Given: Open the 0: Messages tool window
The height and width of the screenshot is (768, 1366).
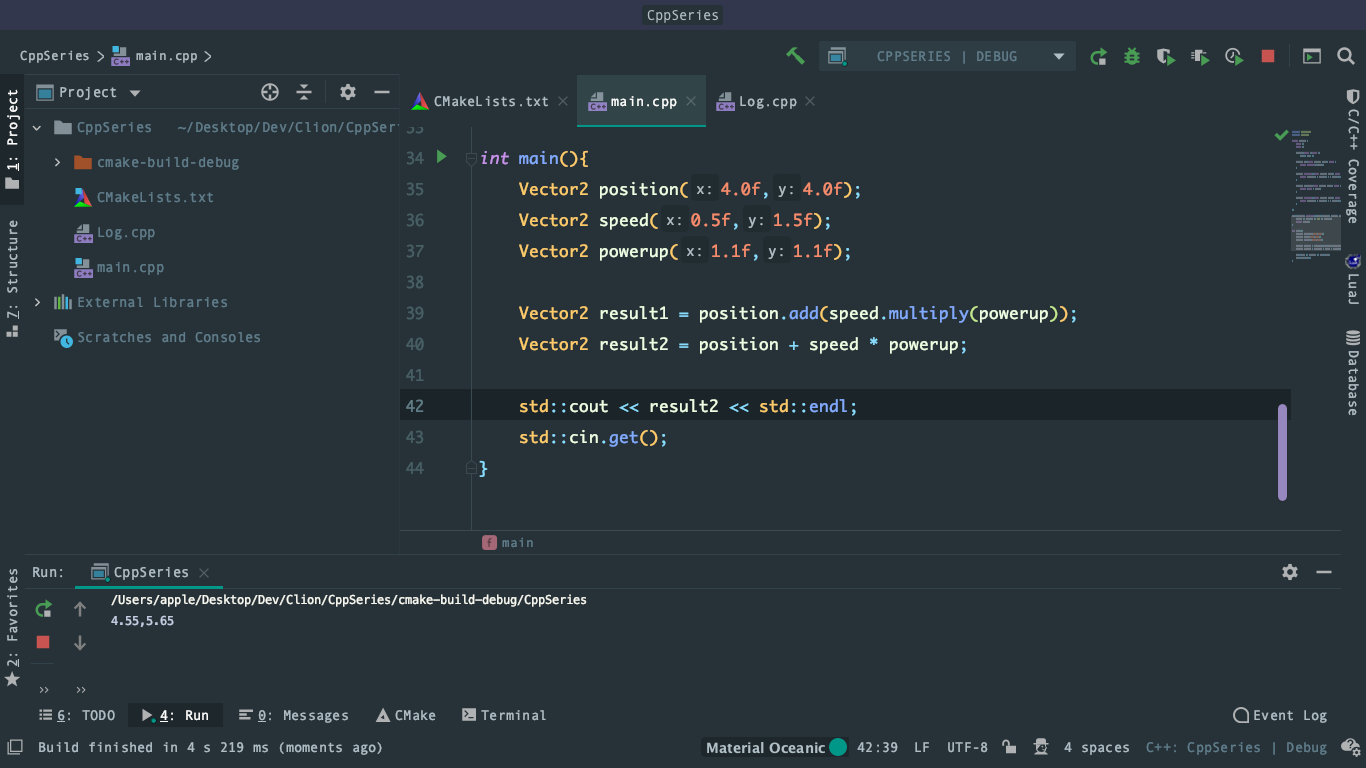Looking at the screenshot, I should pyautogui.click(x=294, y=715).
